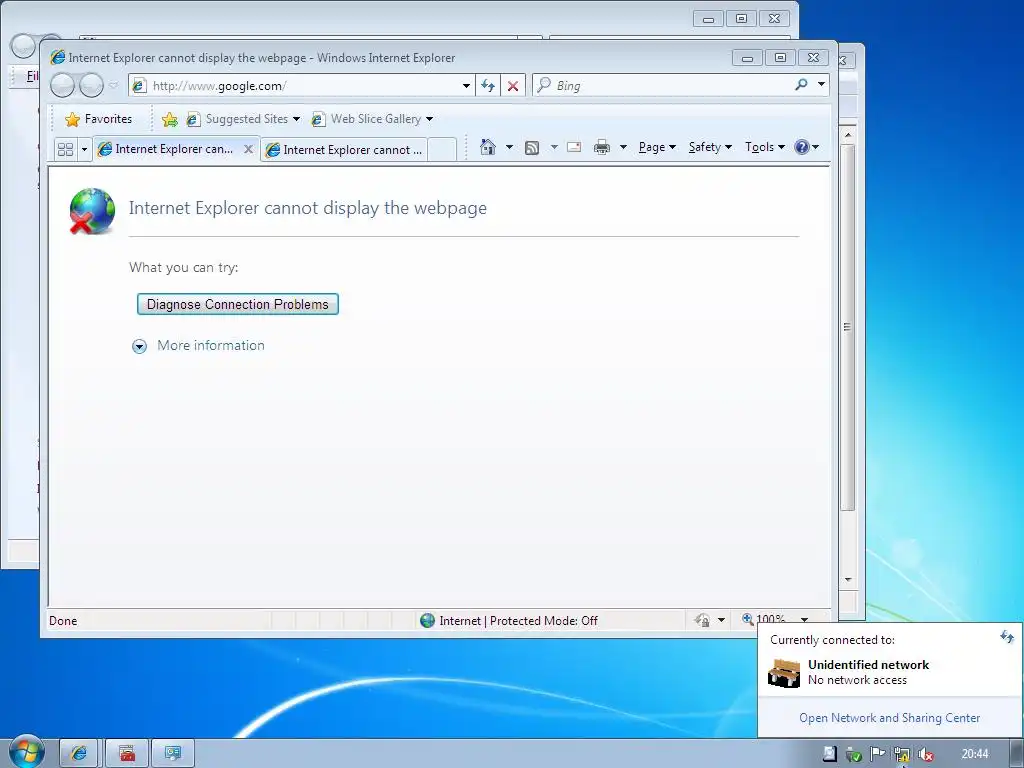
Task: Open the Safety menu
Action: 710,147
